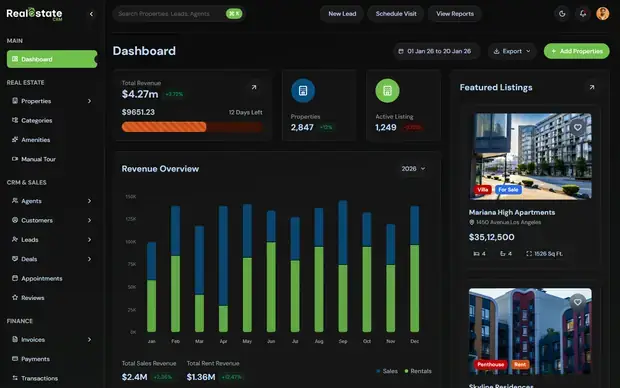Click the $35,12,500 price text
Viewport: 620px width, 388px height.
tap(491, 237)
